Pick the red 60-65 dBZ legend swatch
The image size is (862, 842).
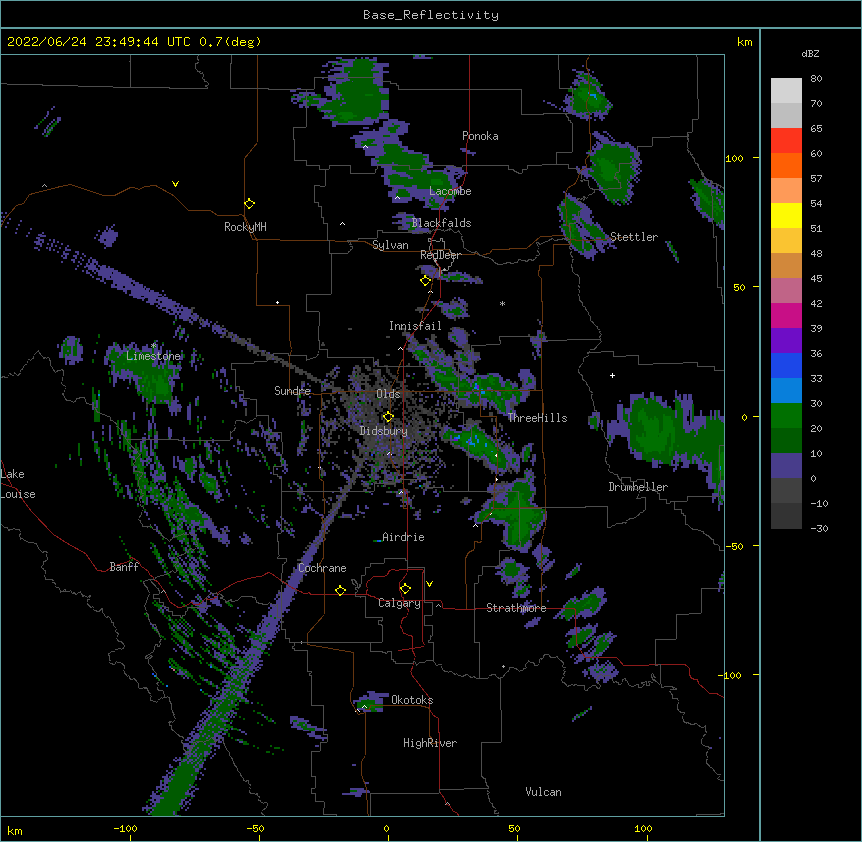(x=786, y=141)
